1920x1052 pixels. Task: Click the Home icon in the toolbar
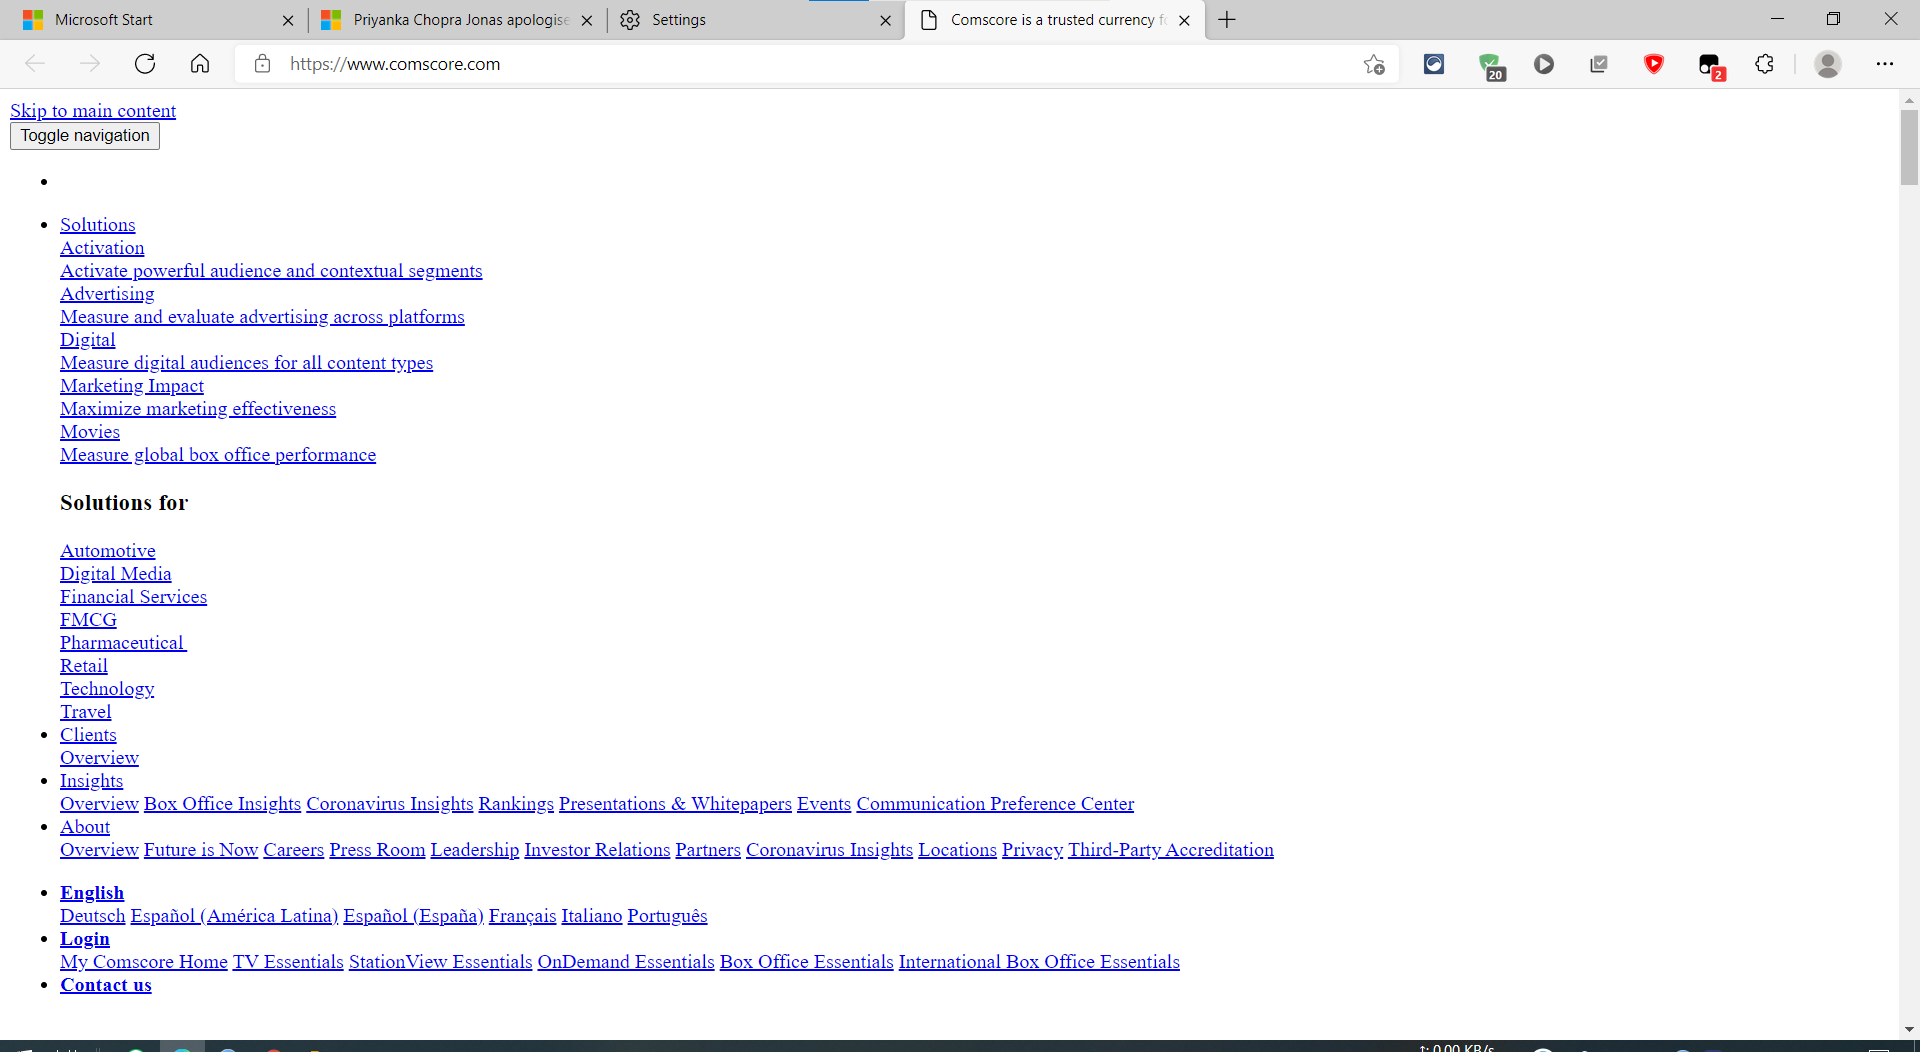click(199, 63)
